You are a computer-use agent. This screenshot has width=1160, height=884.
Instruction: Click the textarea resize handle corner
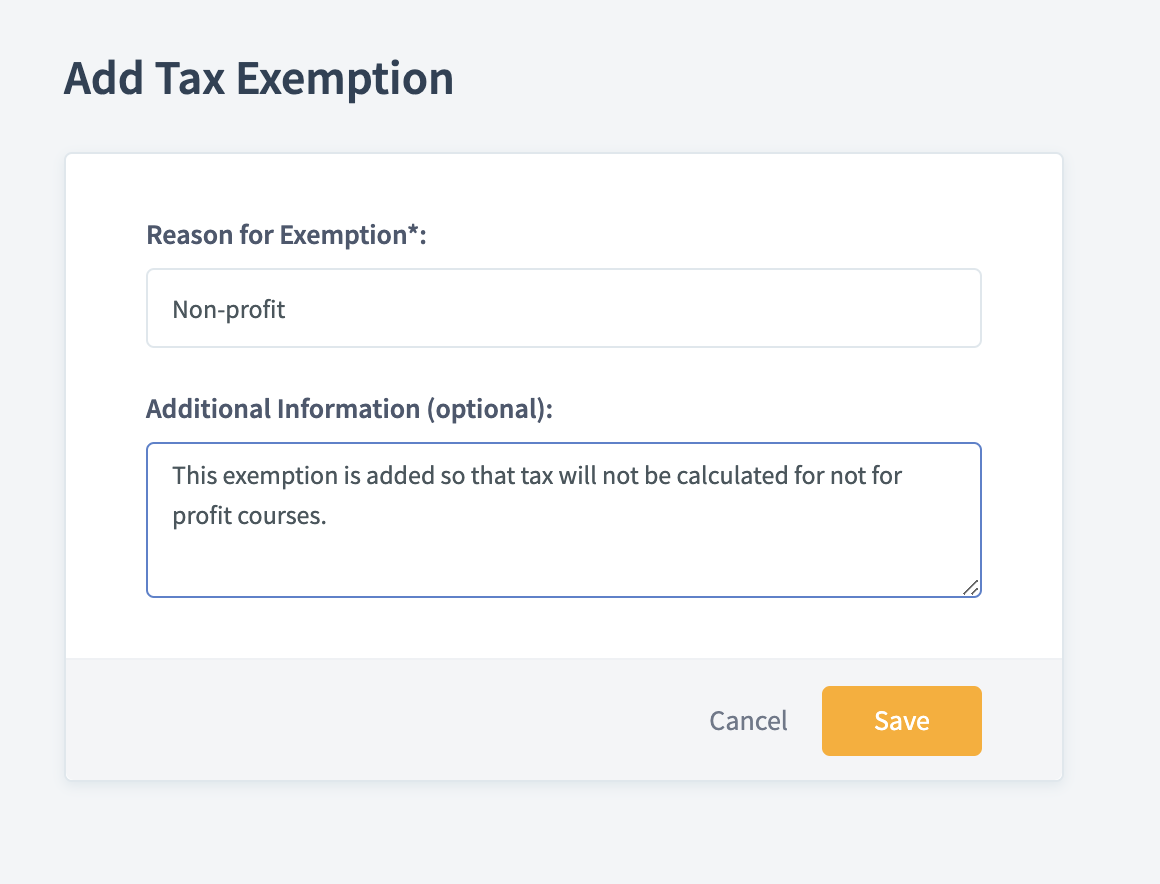tap(970, 587)
